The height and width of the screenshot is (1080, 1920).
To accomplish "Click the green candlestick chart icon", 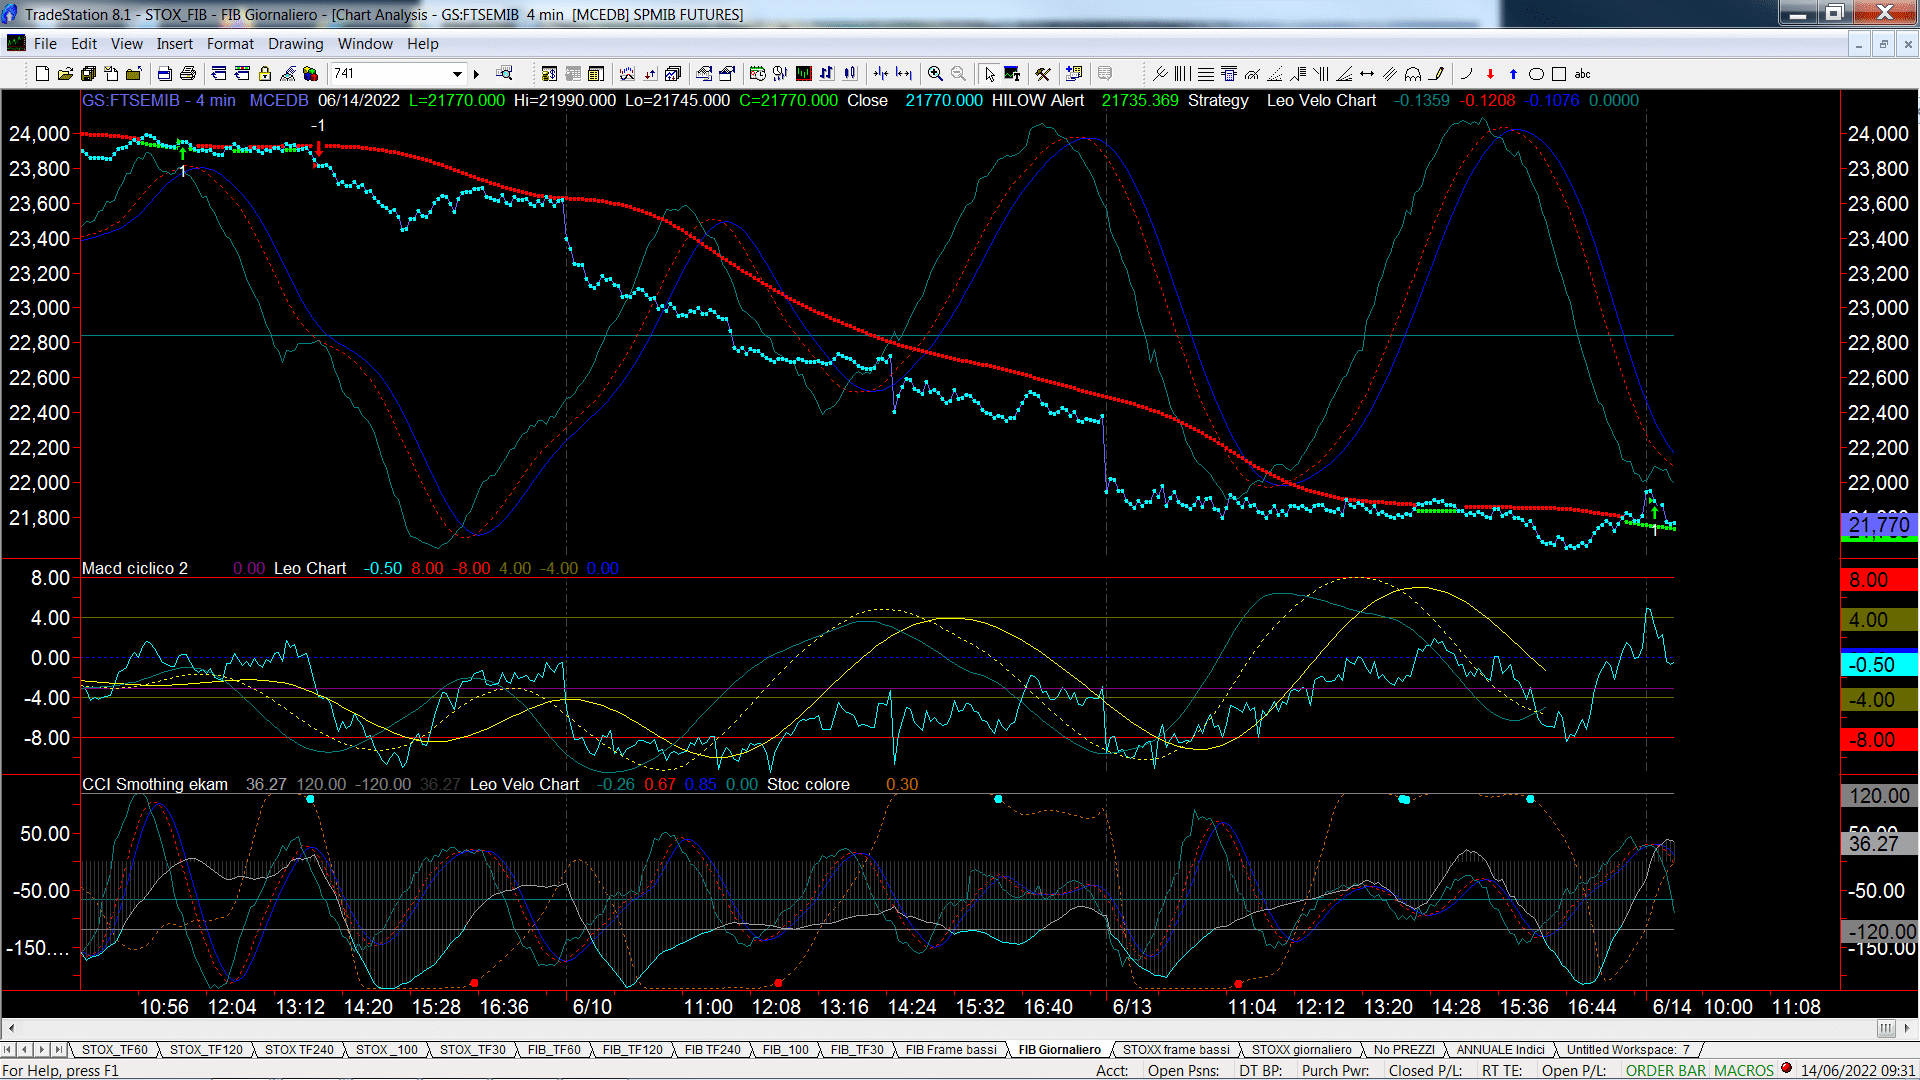I will pos(804,73).
